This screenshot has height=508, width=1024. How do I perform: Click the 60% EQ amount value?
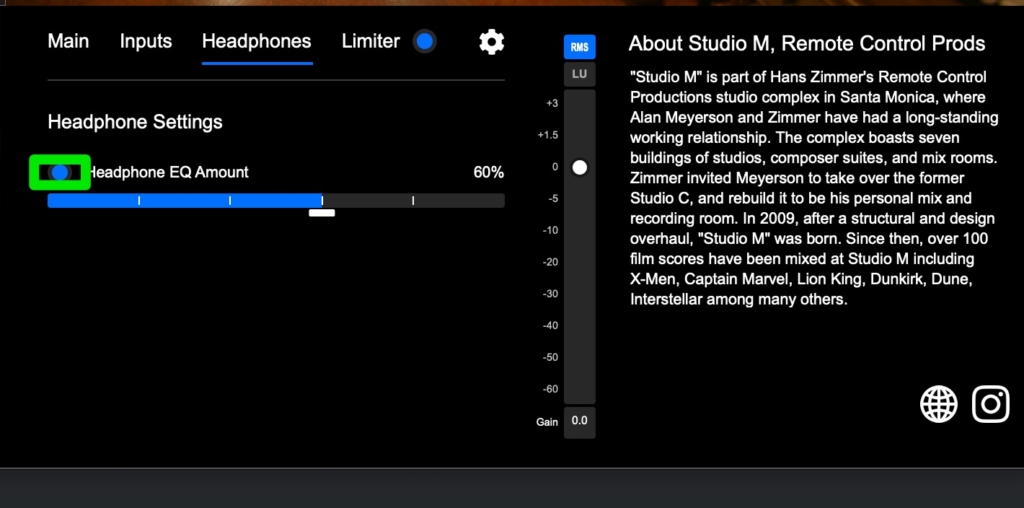[488, 173]
